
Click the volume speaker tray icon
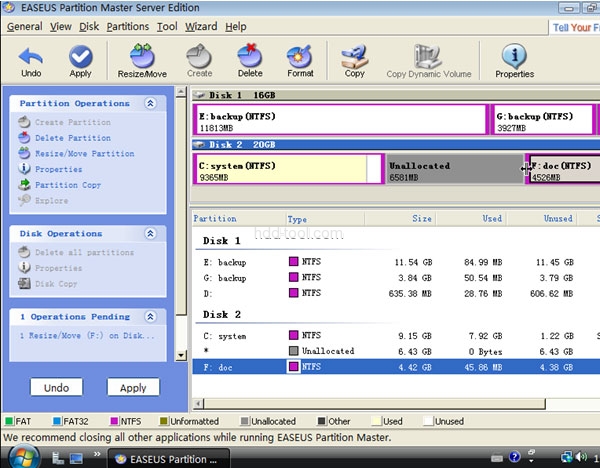(x=581, y=457)
